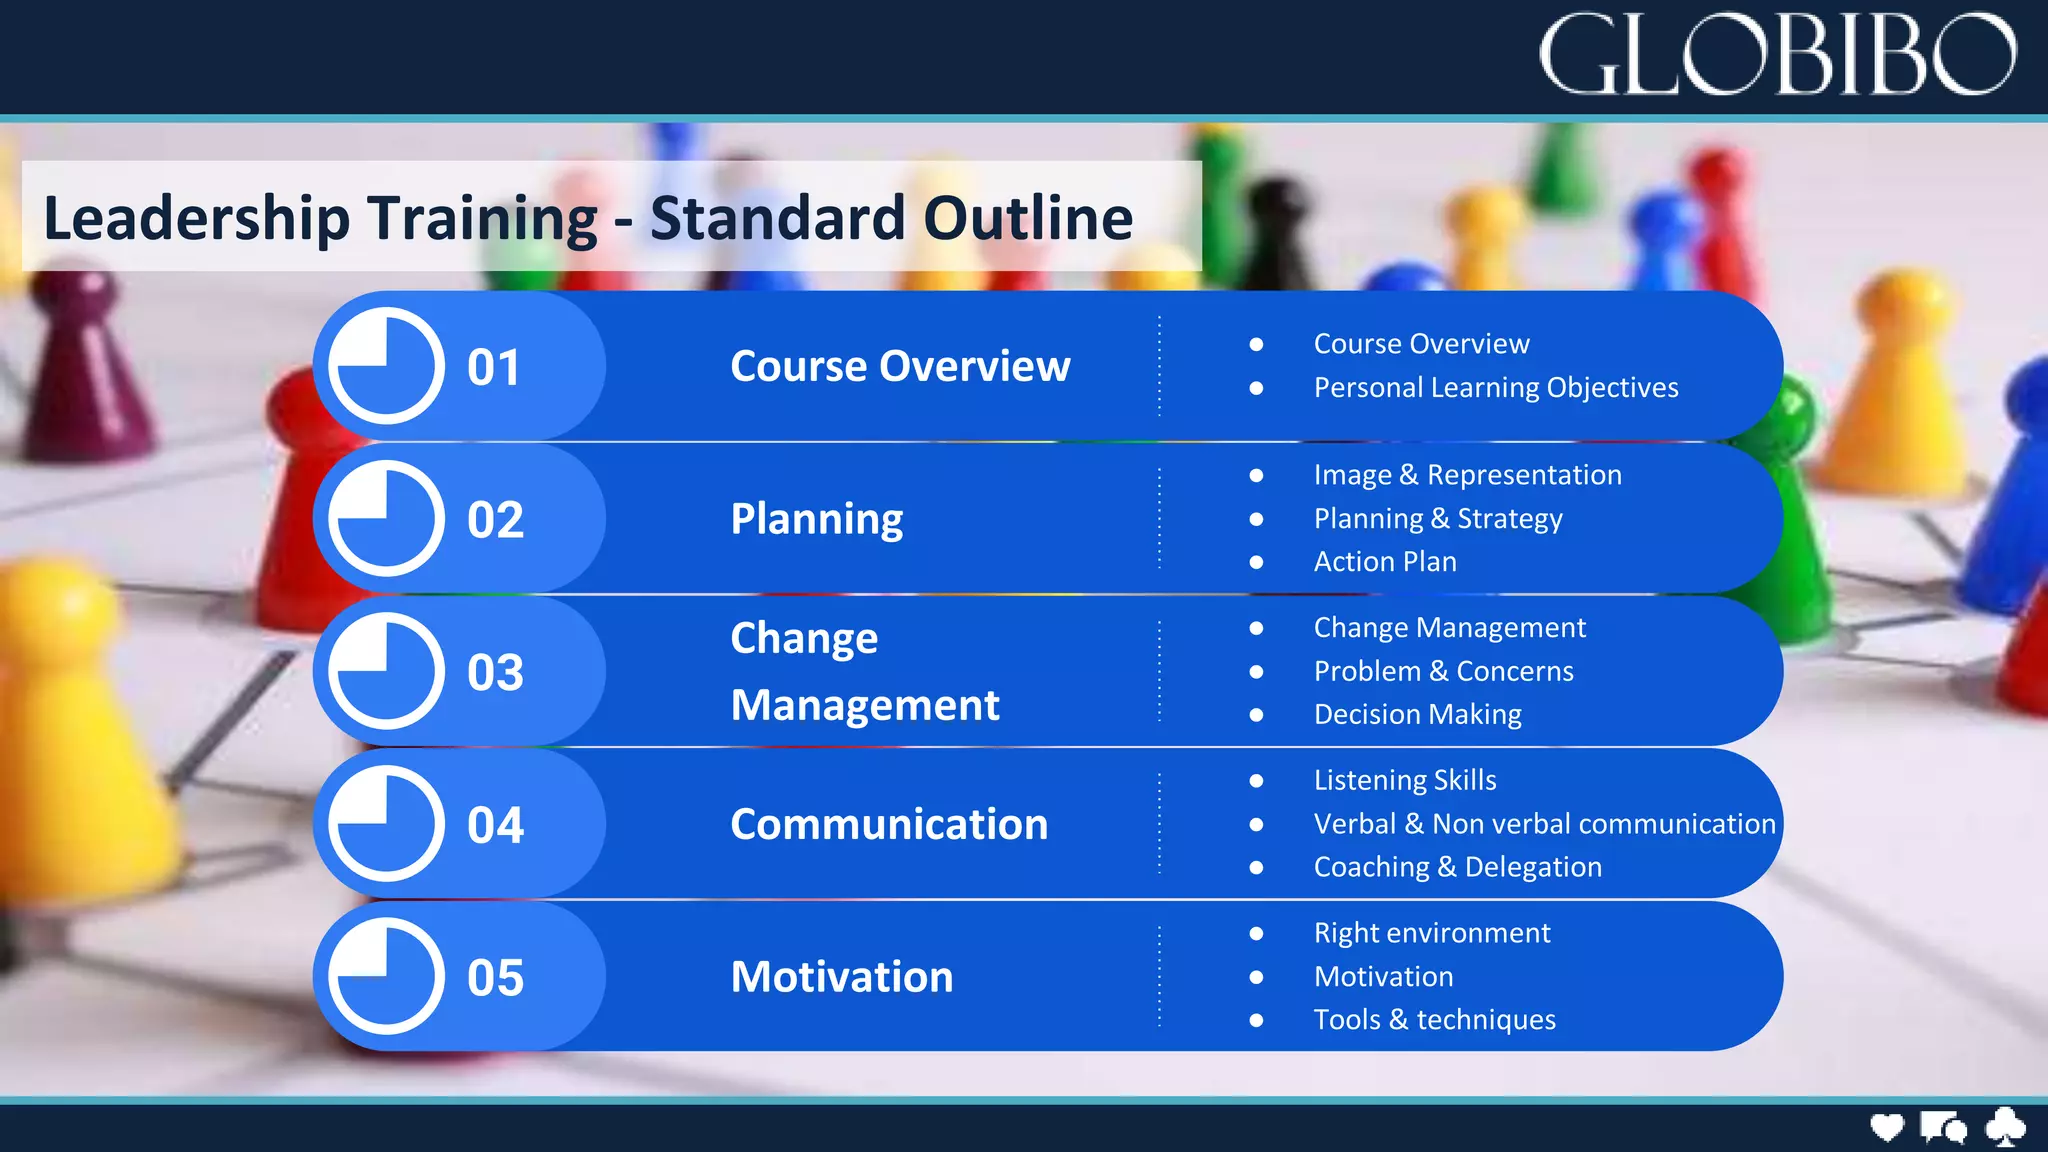Click the chat bubbles icon
The height and width of the screenshot is (1152, 2048).
tap(1943, 1128)
